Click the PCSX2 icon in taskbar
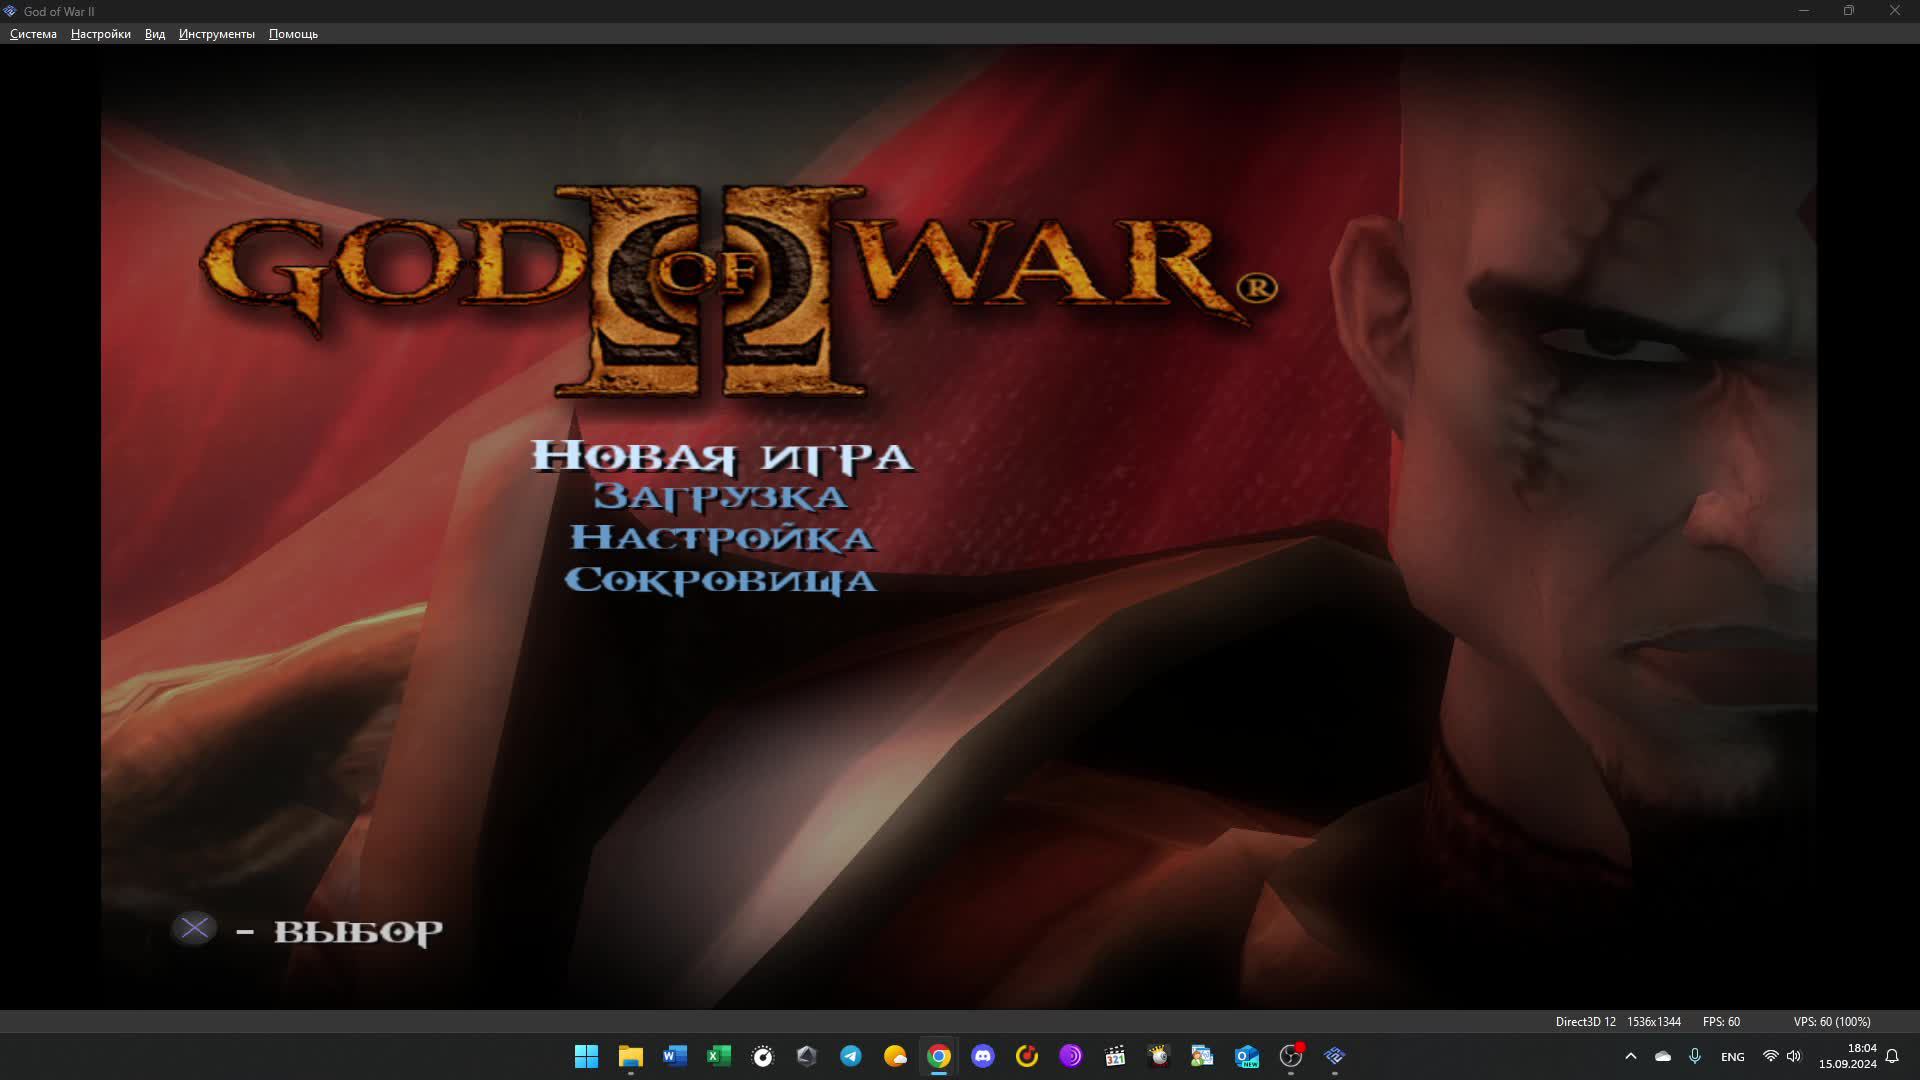The width and height of the screenshot is (1920, 1080). (1334, 1056)
